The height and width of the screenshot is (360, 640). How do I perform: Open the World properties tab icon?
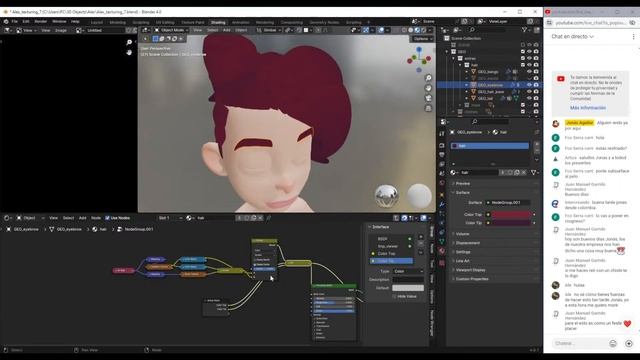[442, 183]
